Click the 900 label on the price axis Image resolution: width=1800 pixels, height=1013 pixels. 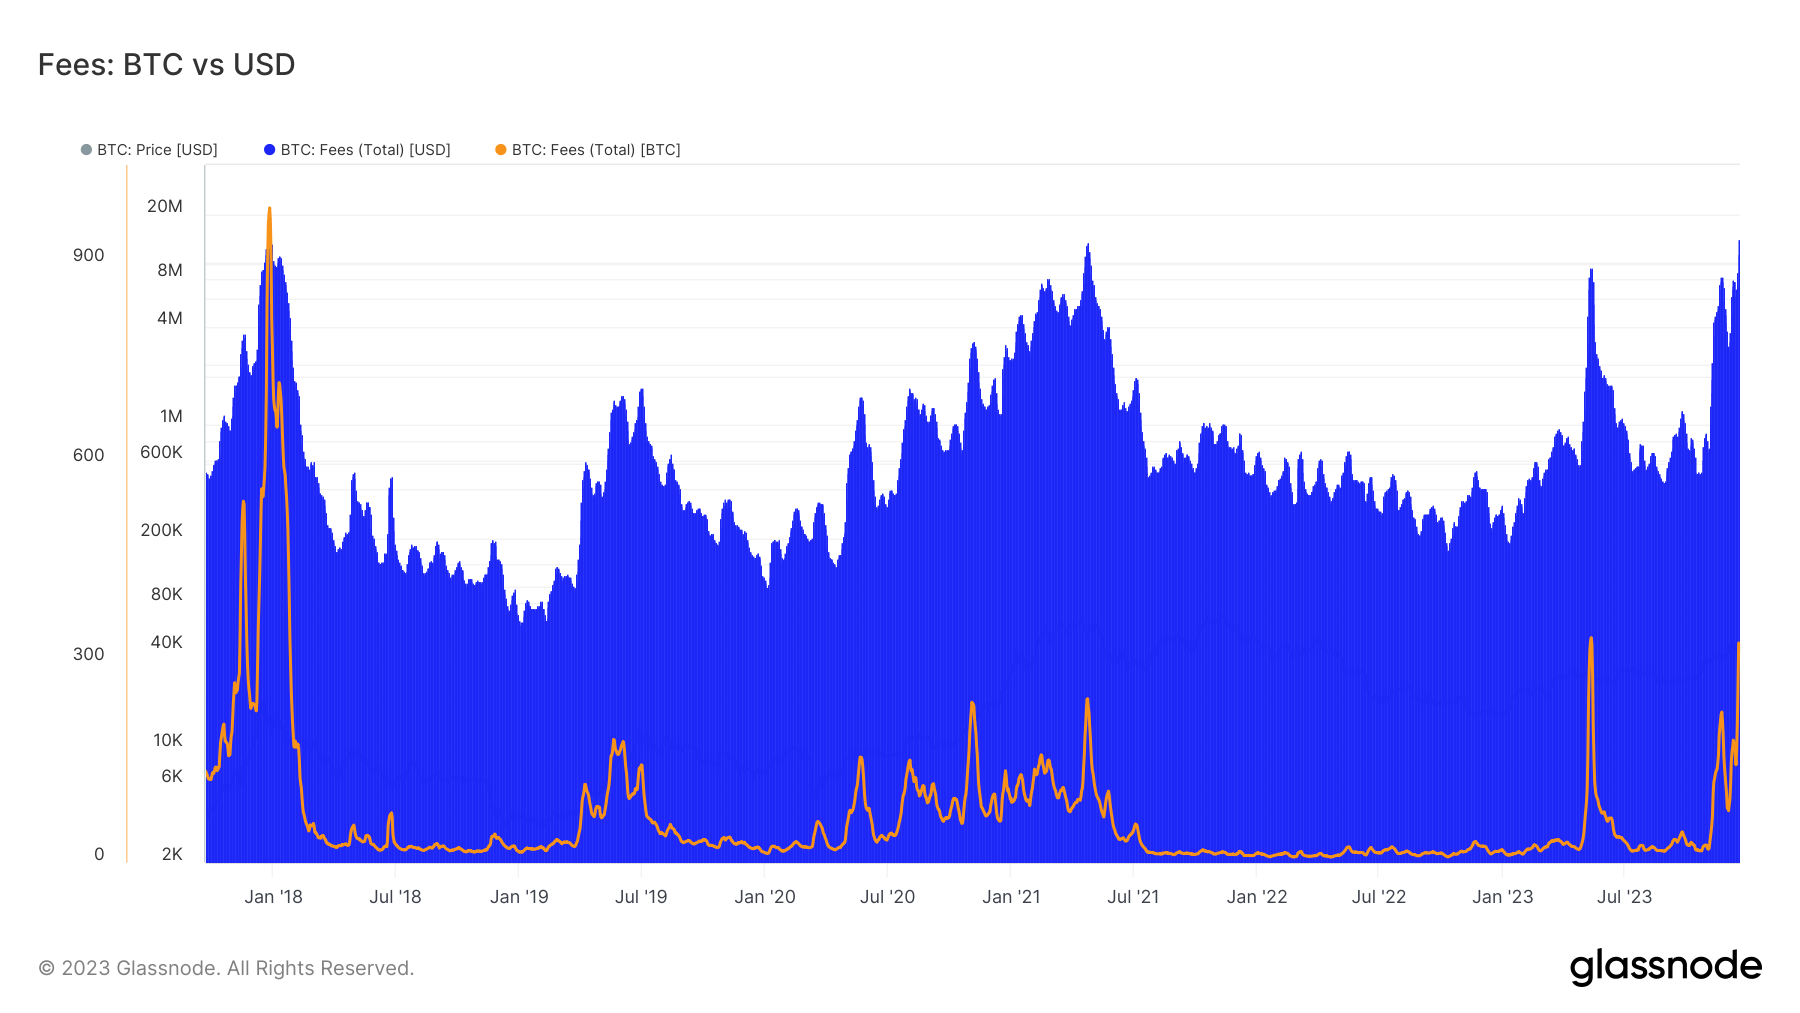90,256
